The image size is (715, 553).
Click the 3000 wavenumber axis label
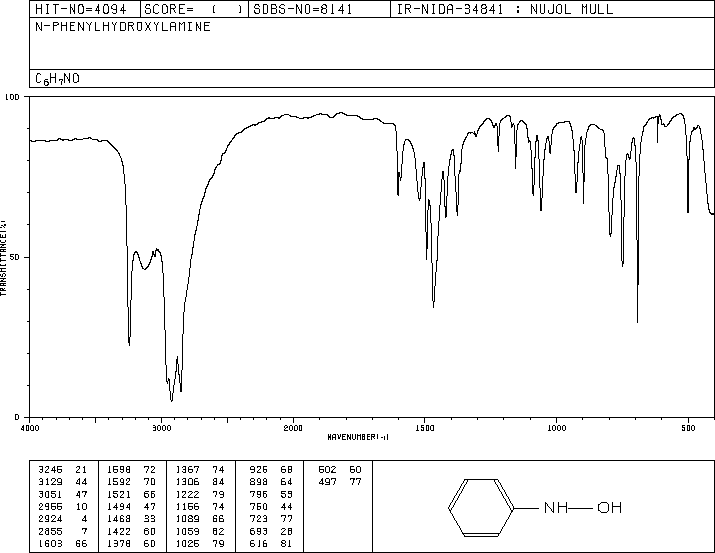pos(161,428)
